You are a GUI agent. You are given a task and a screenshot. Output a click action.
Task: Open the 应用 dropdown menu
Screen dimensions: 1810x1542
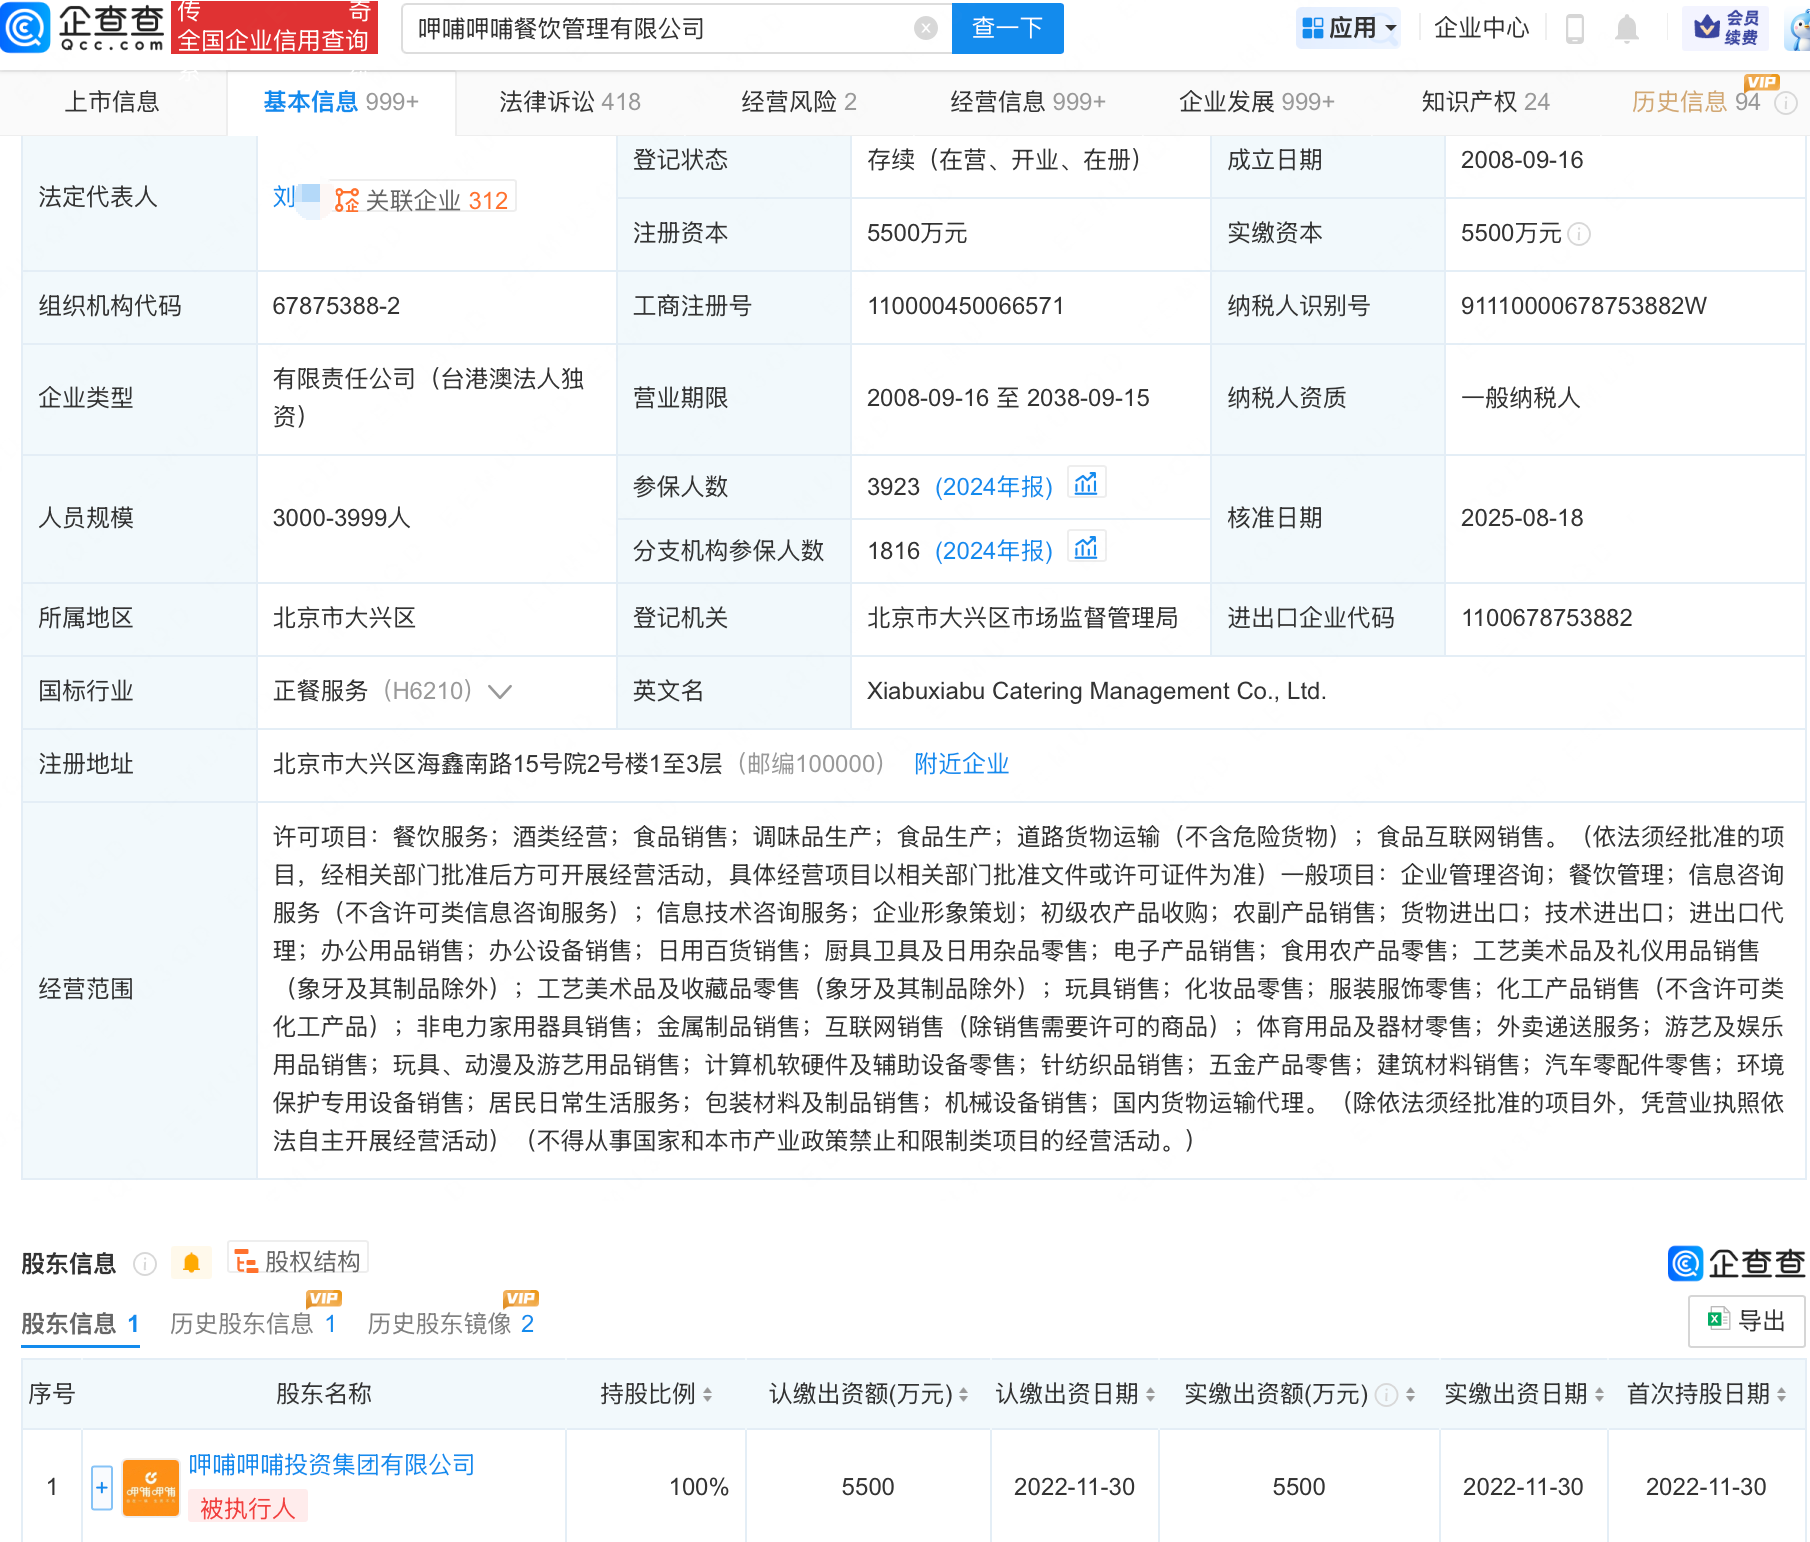[x=1348, y=28]
